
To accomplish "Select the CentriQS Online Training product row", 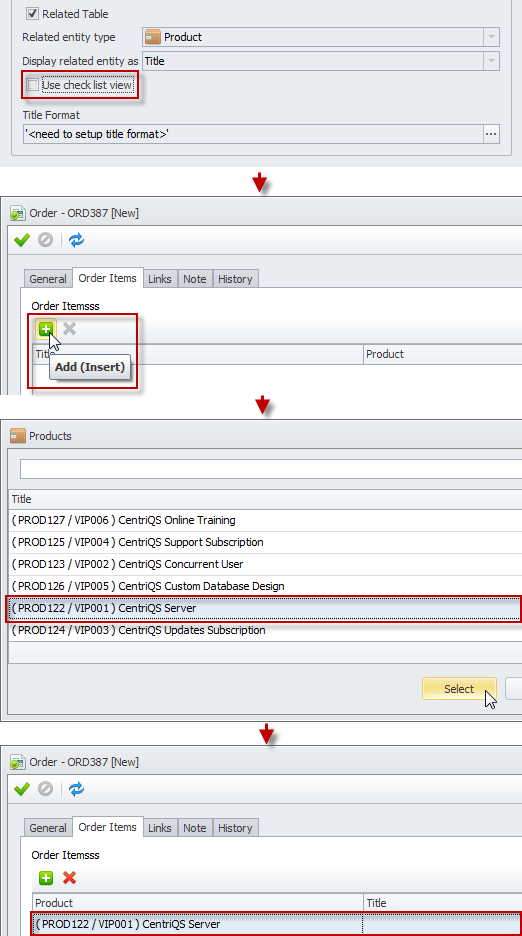I will pyautogui.click(x=265, y=521).
